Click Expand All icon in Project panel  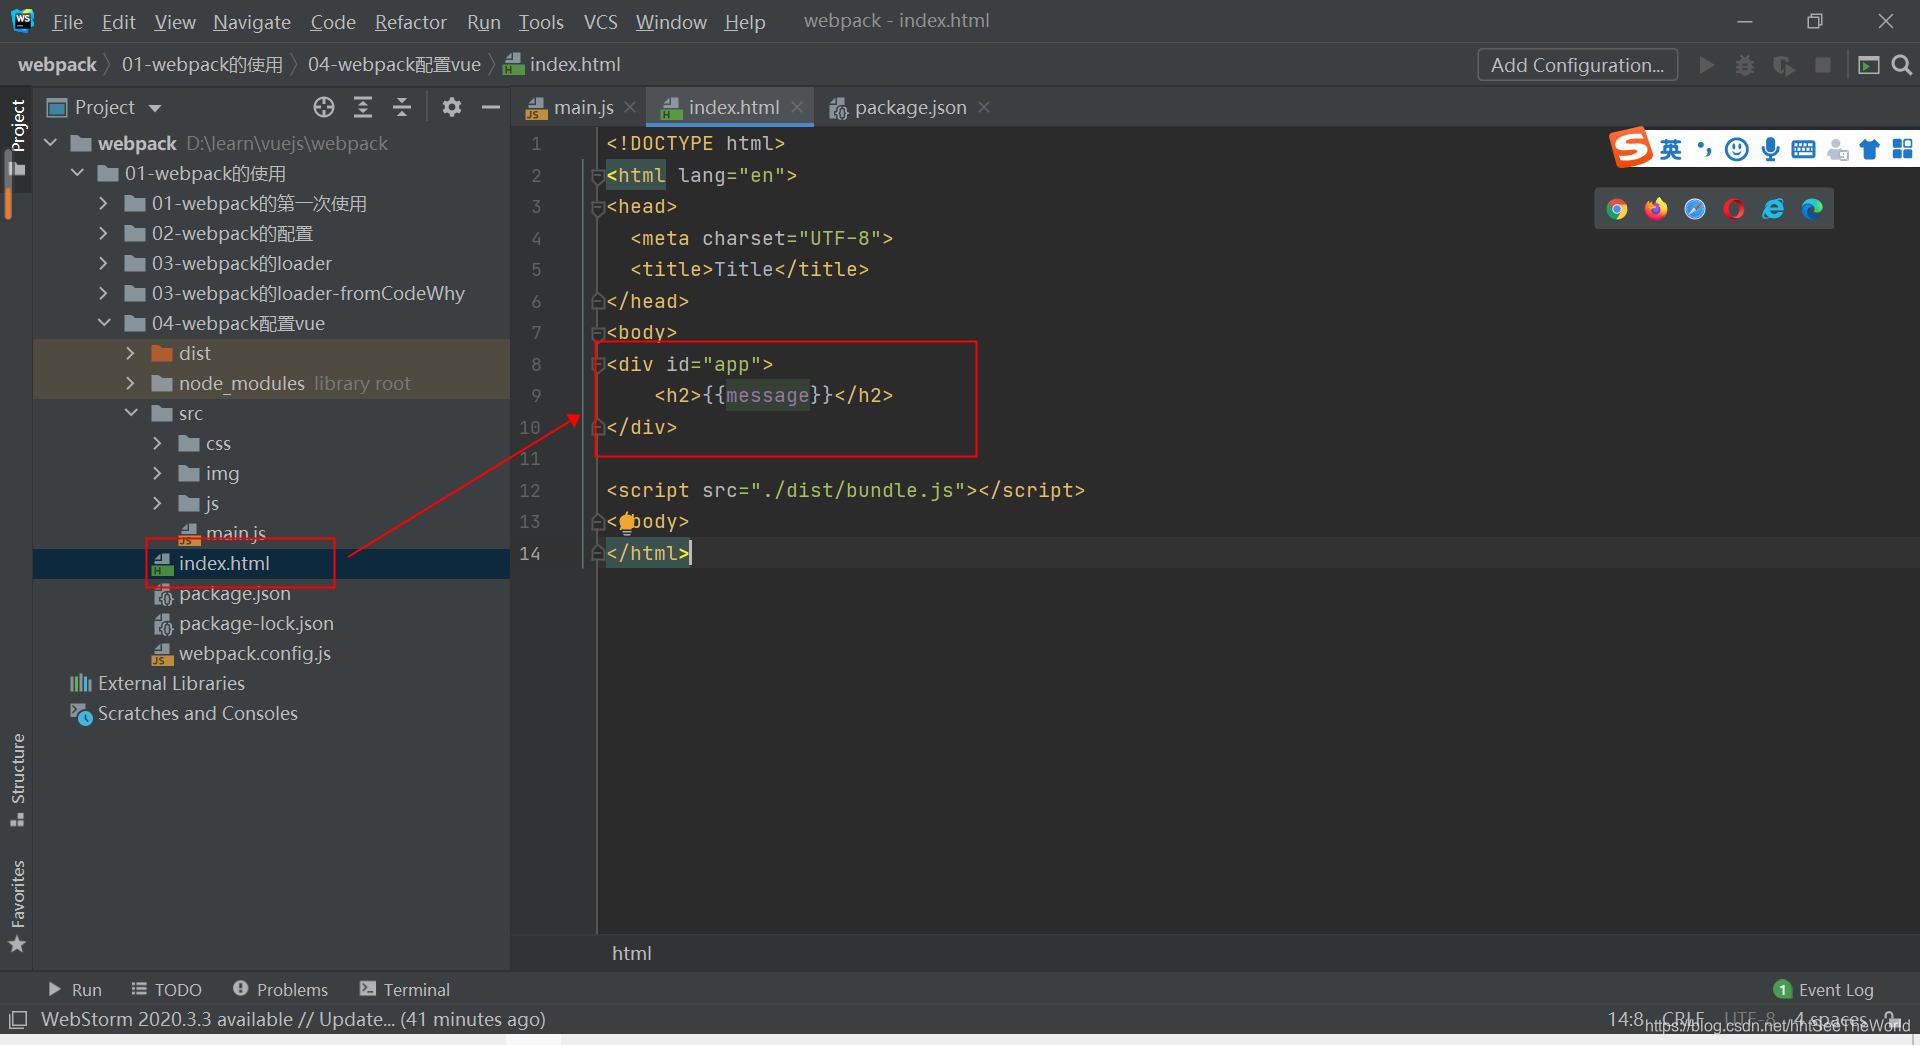click(x=363, y=107)
